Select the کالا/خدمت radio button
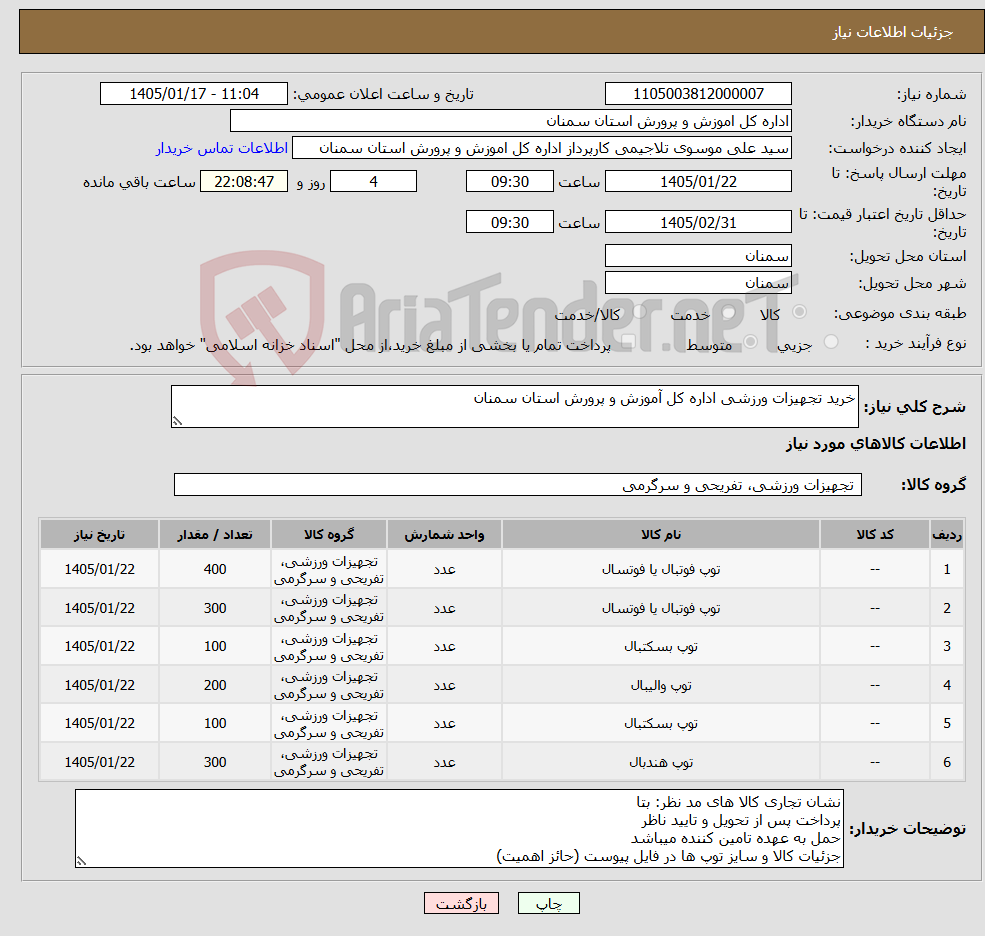This screenshot has width=985, height=936. 639,312
